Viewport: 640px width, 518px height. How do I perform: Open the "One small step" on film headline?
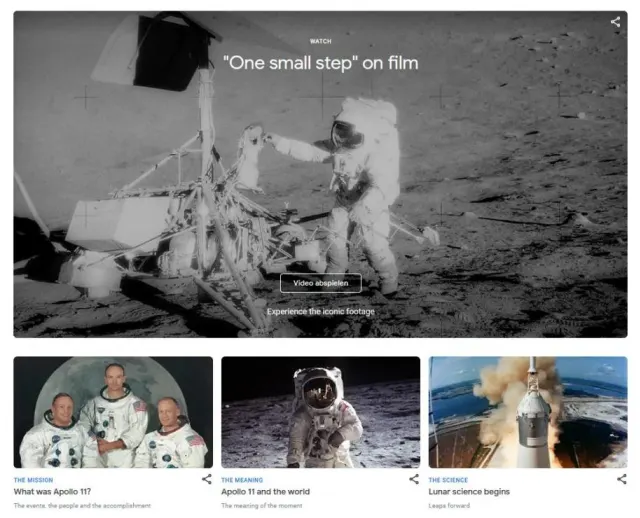click(321, 63)
